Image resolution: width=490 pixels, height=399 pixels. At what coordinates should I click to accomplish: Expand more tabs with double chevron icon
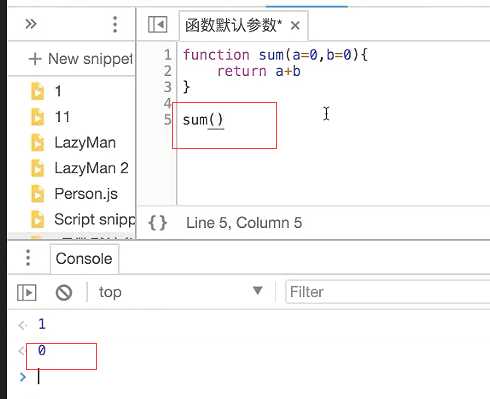pyautogui.click(x=31, y=24)
